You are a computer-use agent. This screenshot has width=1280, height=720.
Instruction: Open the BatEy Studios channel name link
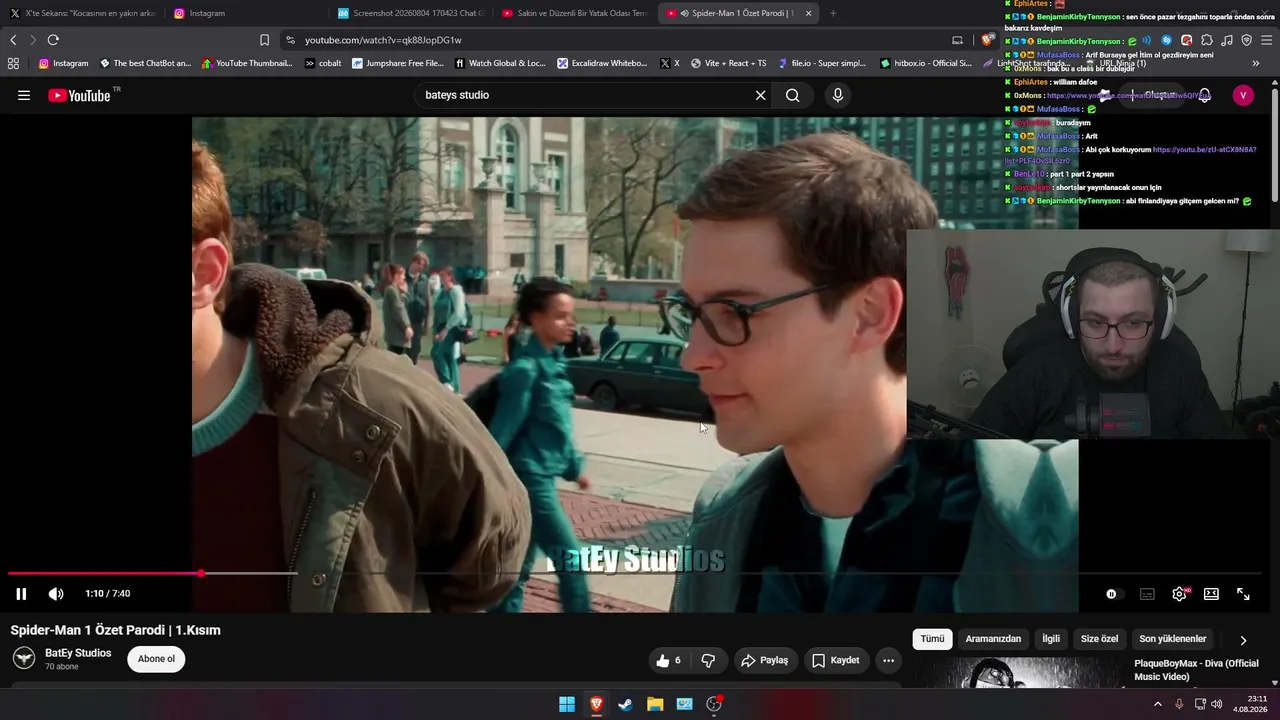point(78,653)
